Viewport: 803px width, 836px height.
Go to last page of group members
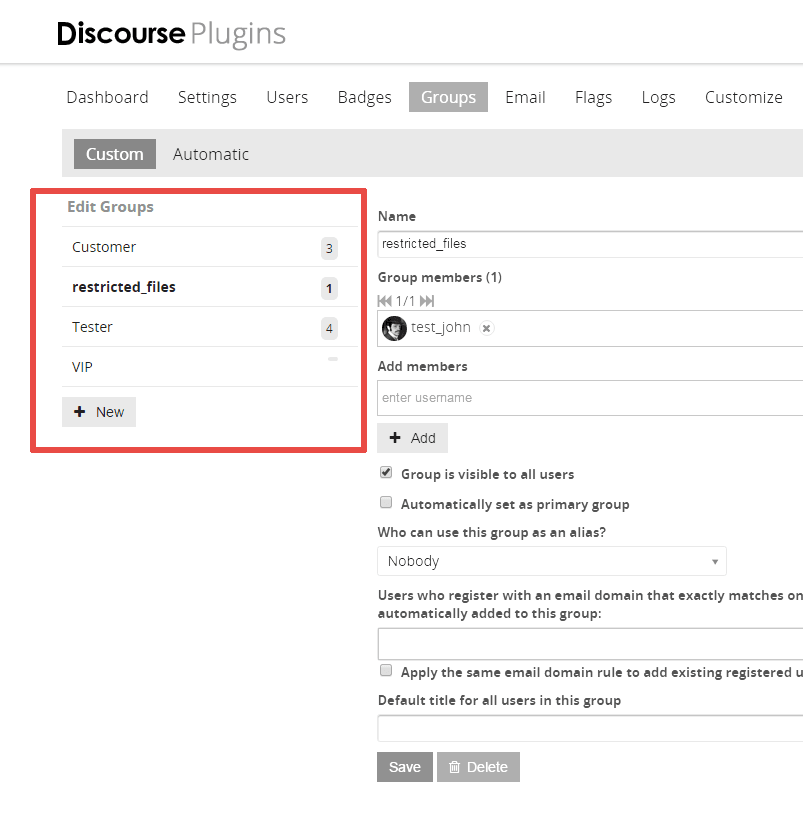pos(427,301)
